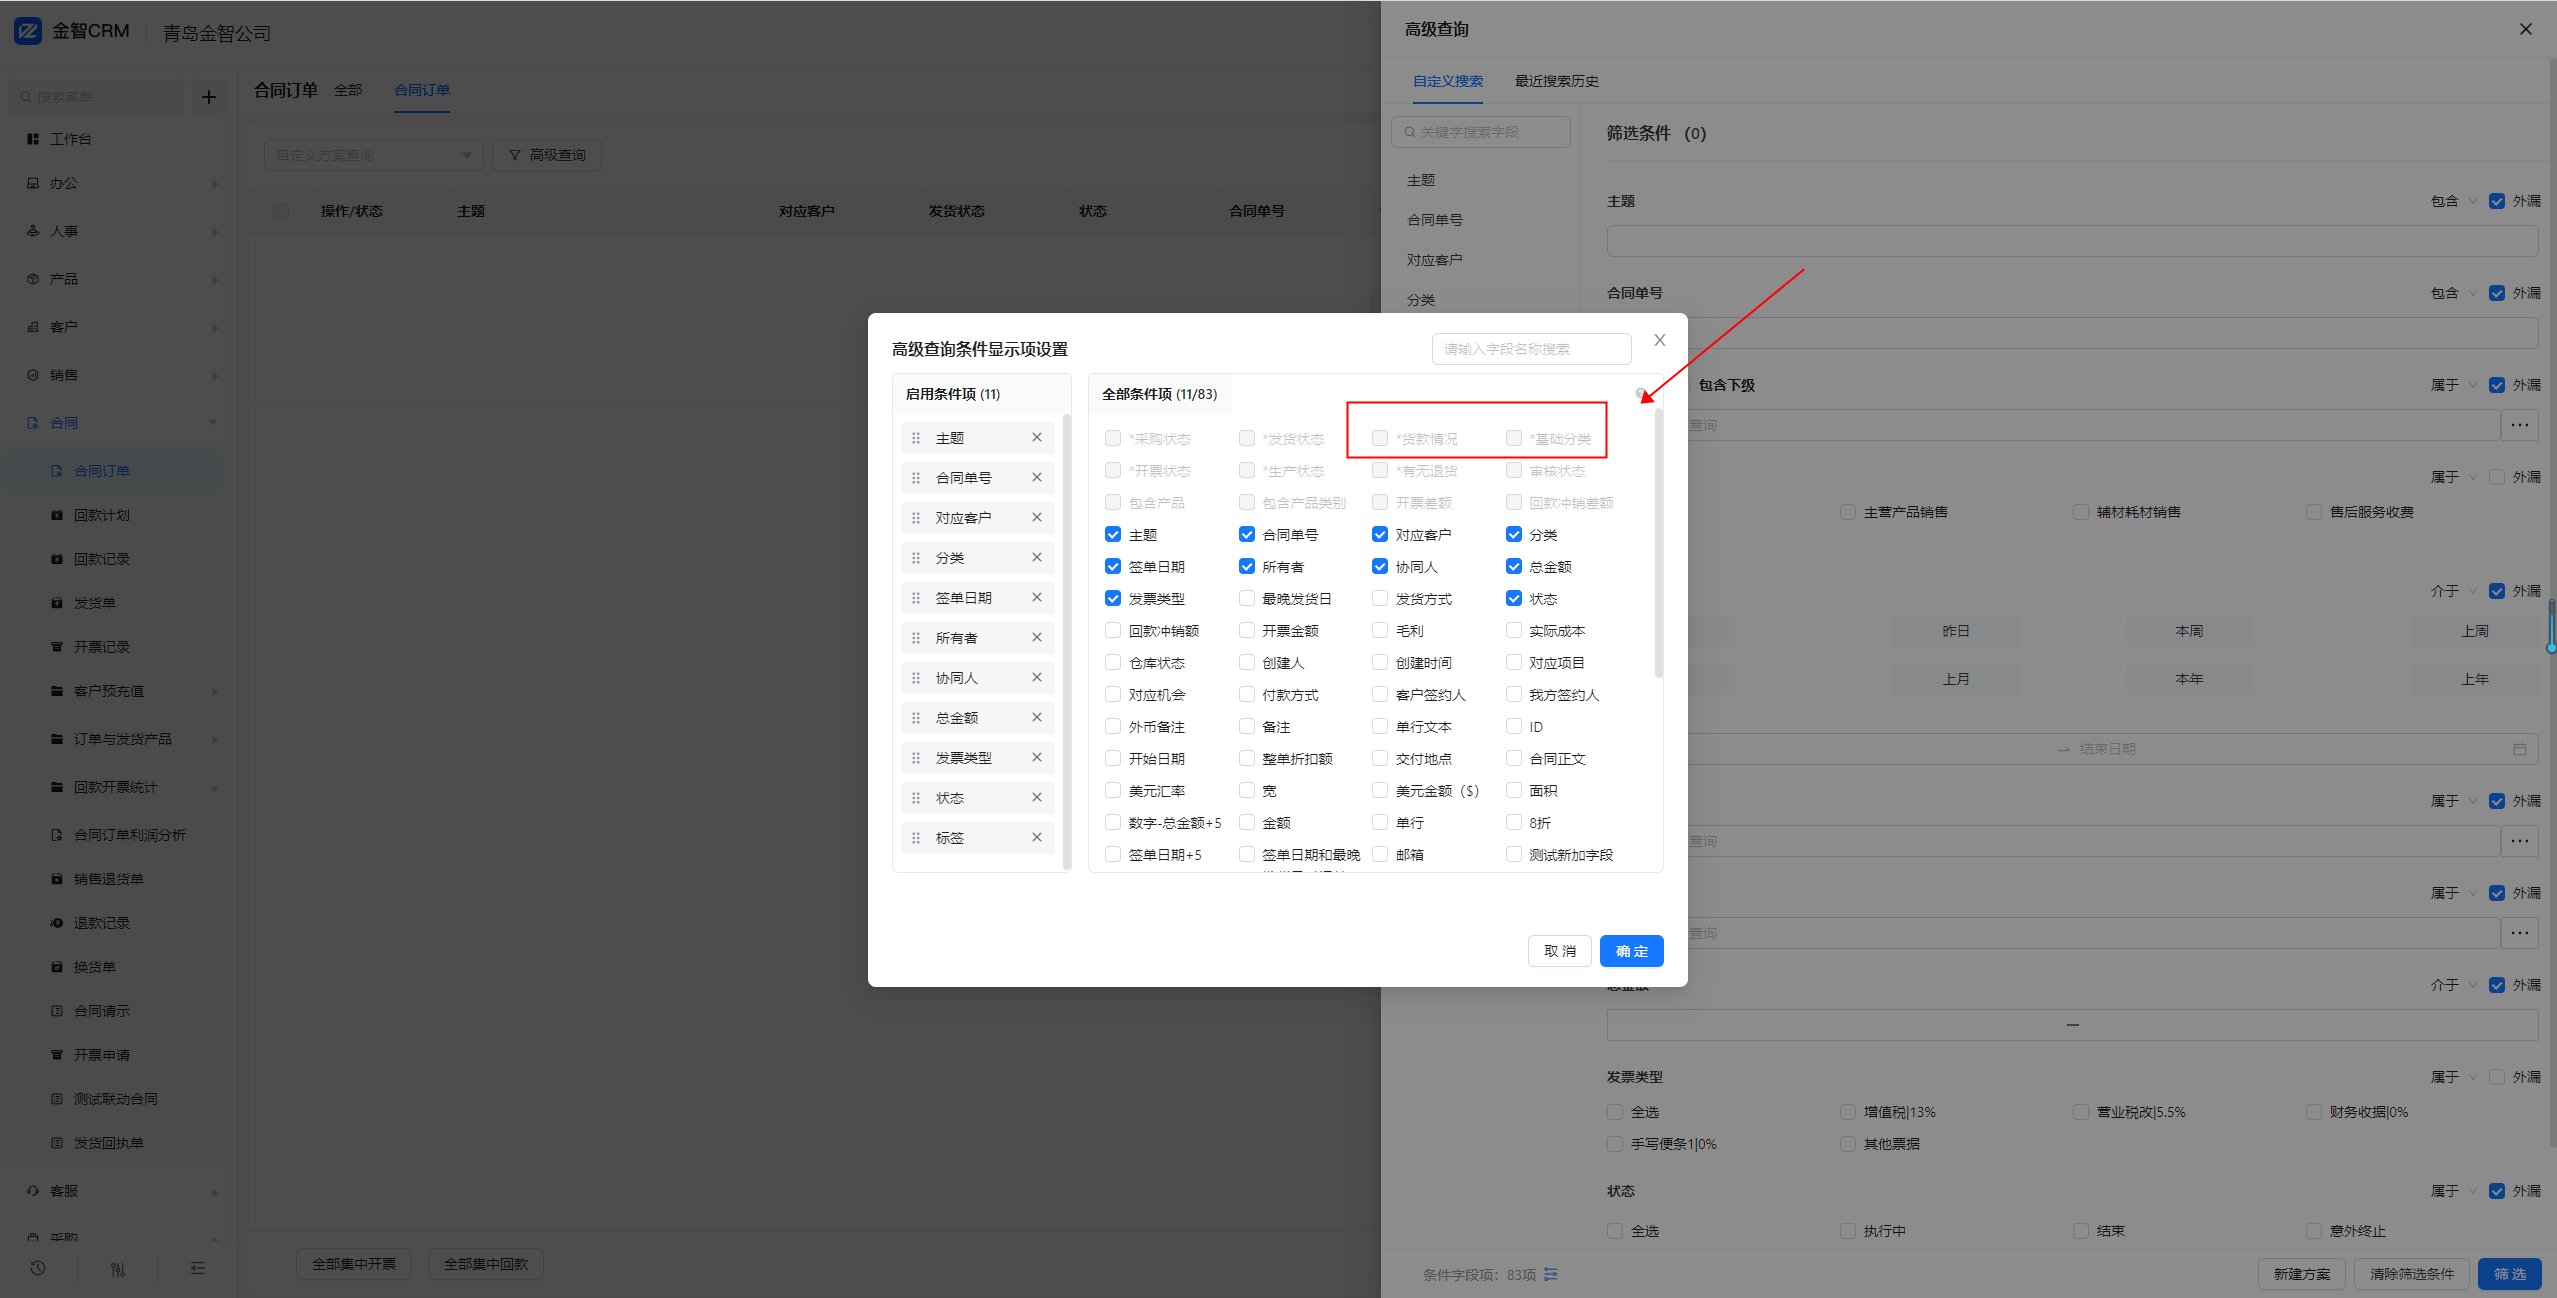Enable the 回款冲销额 condition checkbox
Viewport: 2557px width, 1298px height.
coord(1113,631)
